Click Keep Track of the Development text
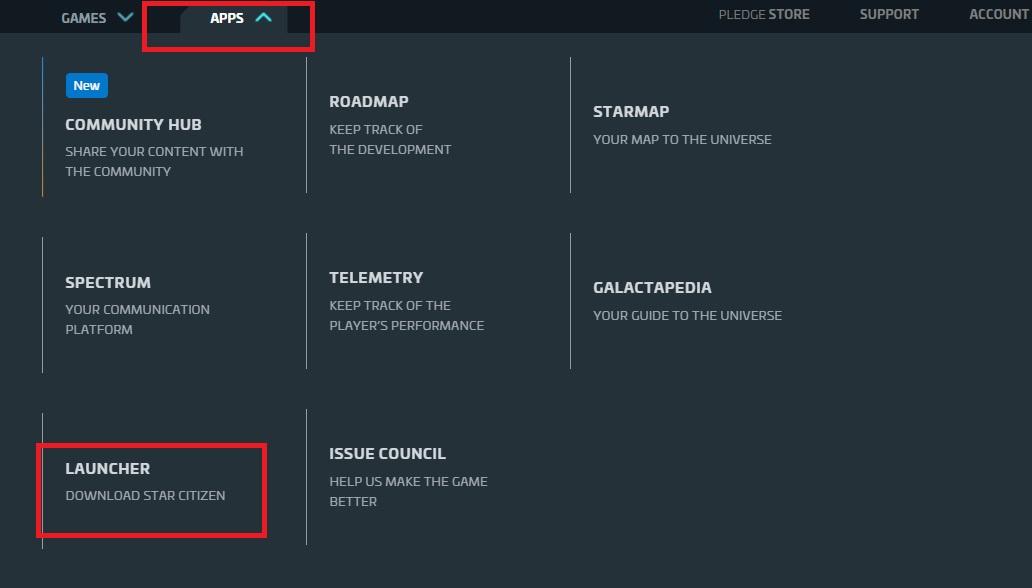 [x=390, y=139]
